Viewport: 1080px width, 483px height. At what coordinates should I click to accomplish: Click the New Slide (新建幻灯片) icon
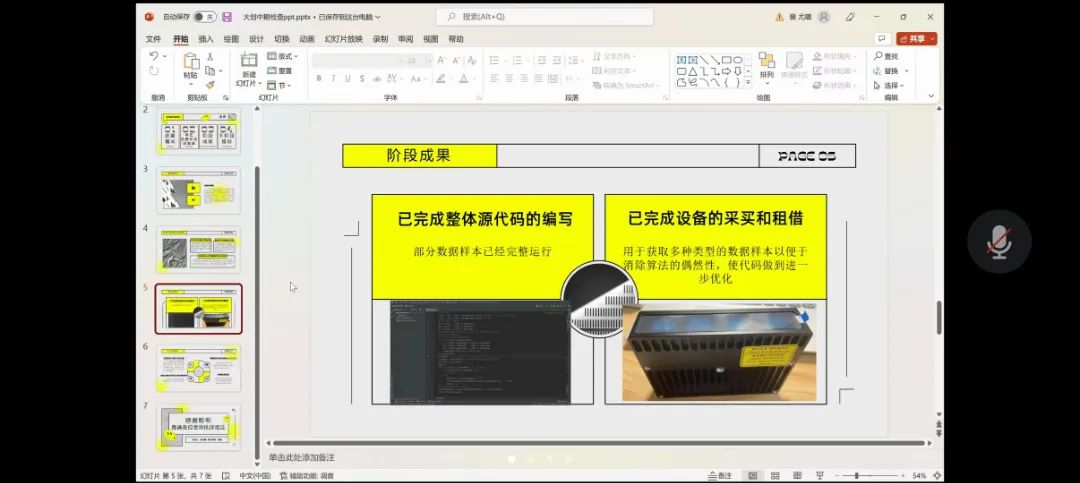point(247,62)
